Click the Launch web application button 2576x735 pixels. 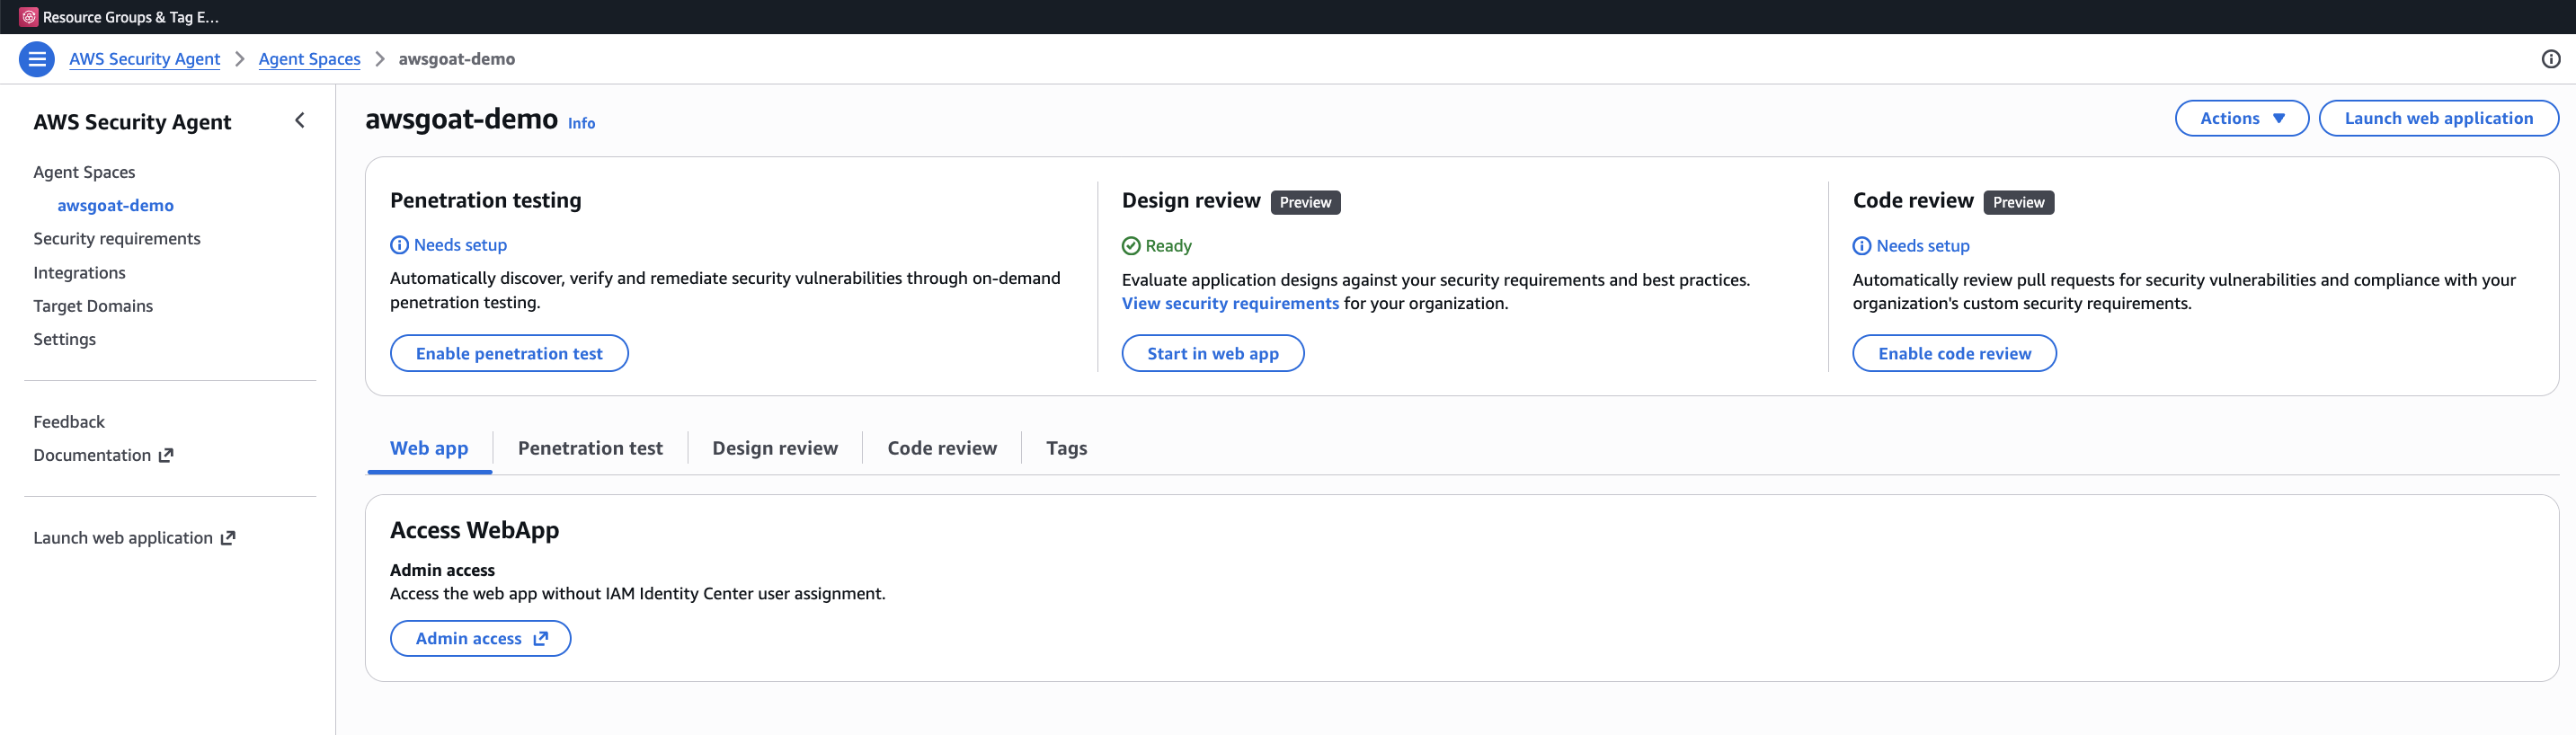click(2438, 118)
